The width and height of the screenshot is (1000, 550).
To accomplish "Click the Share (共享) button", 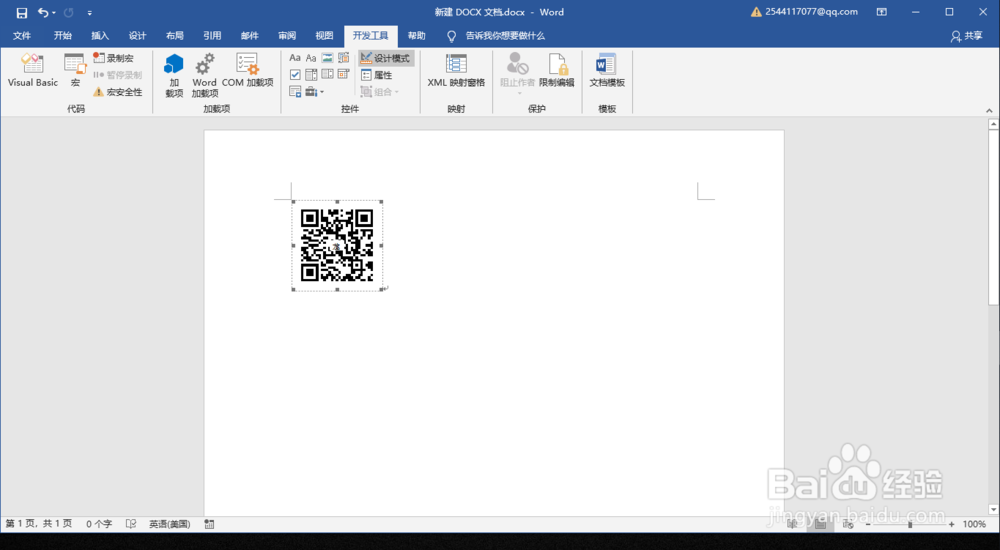I will click(x=967, y=36).
